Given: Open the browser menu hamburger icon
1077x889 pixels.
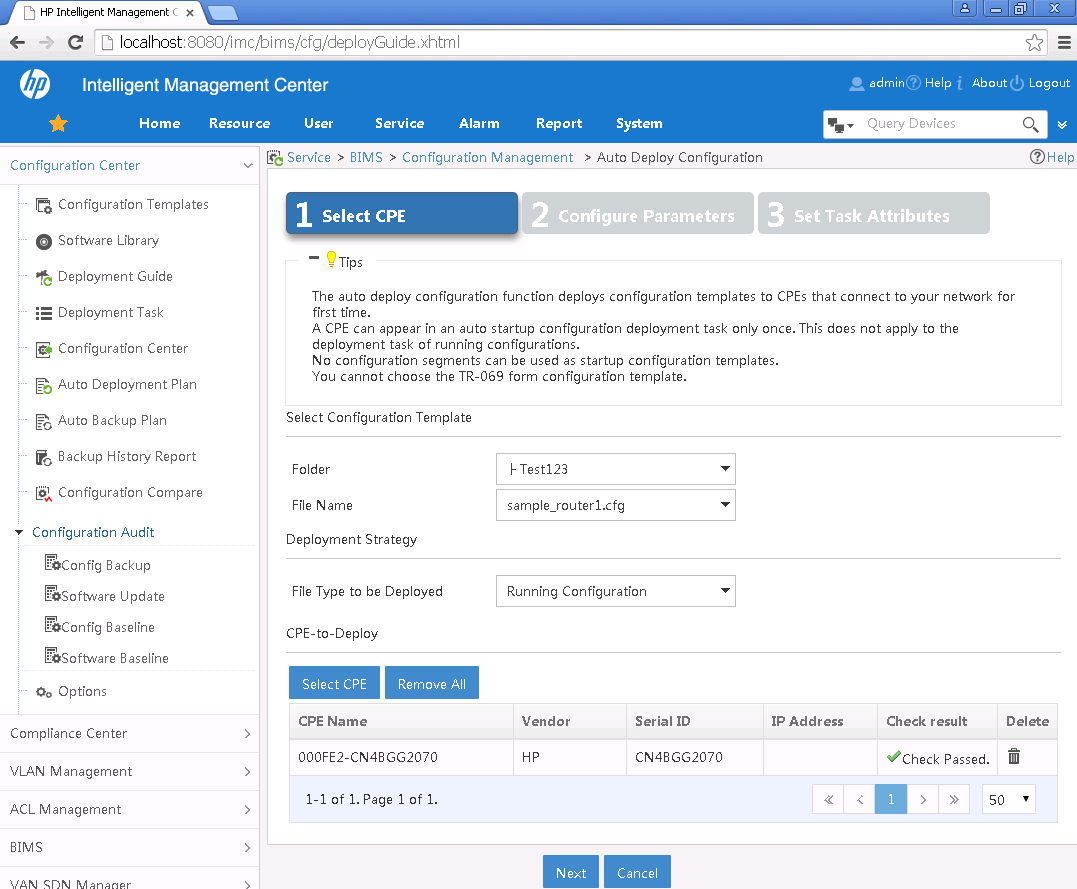Looking at the screenshot, I should click(x=1064, y=43).
